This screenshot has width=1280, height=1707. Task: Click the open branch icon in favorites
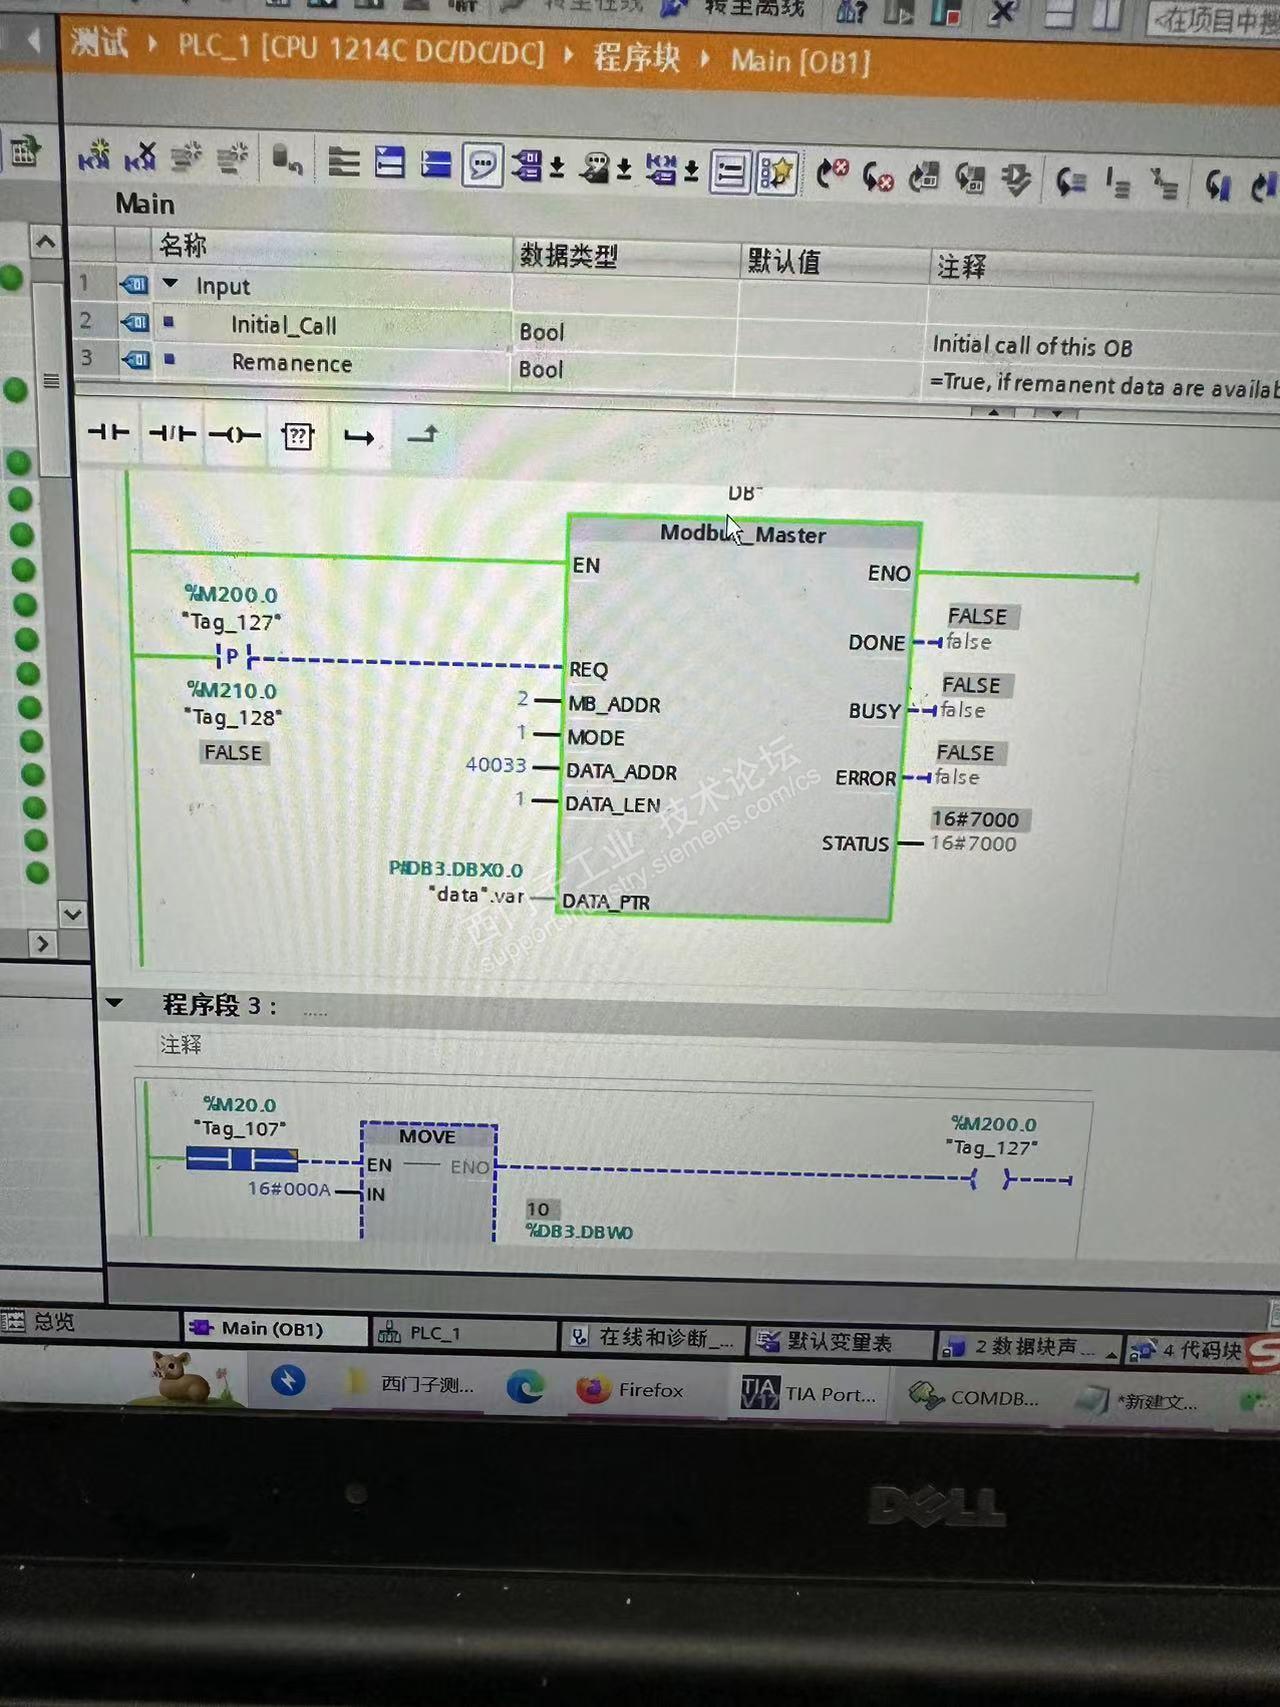(x=358, y=437)
